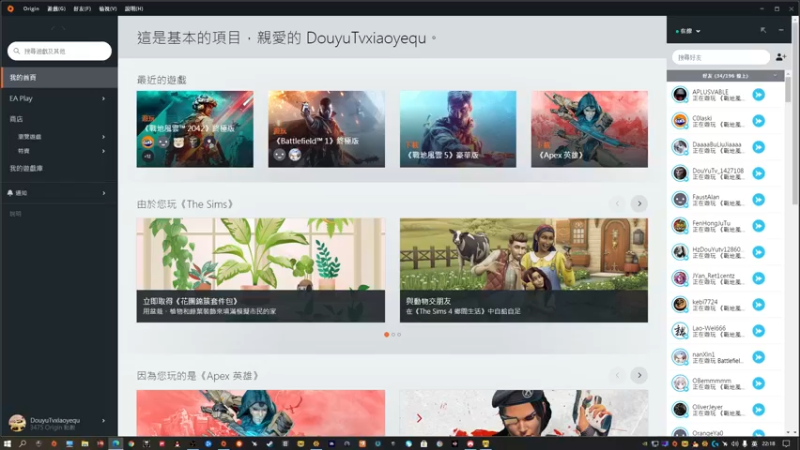Open the 說明(H) menu
Viewport: 800px width, 450px height.
[134, 9]
